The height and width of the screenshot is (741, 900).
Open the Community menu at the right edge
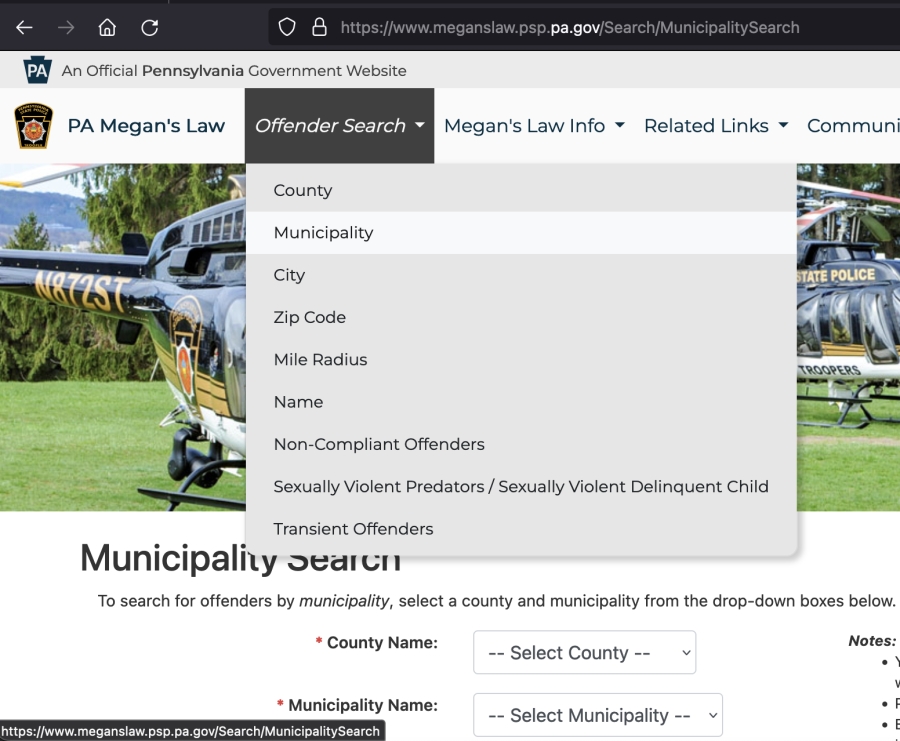(853, 126)
